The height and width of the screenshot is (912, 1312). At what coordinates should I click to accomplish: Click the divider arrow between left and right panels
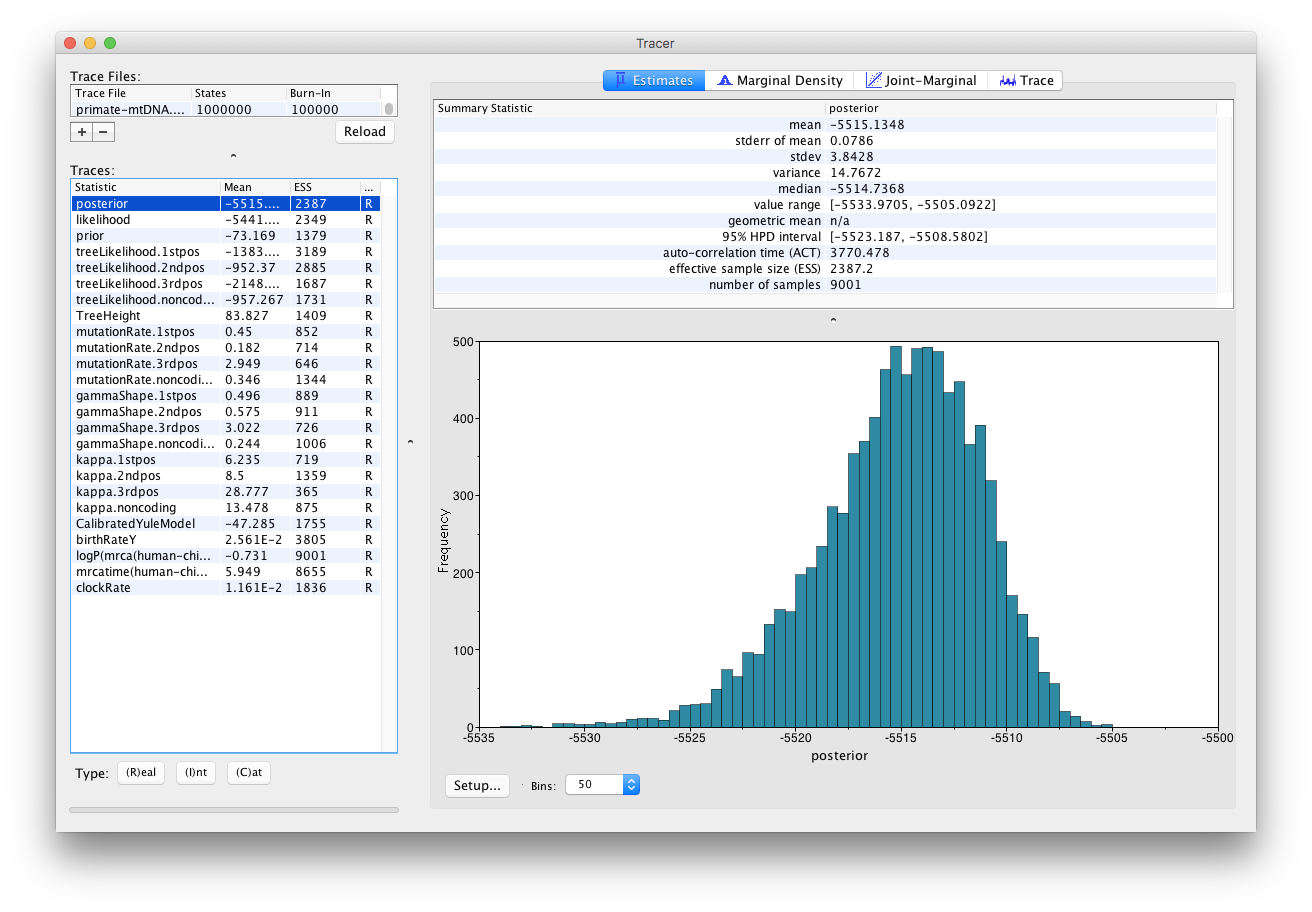click(410, 441)
